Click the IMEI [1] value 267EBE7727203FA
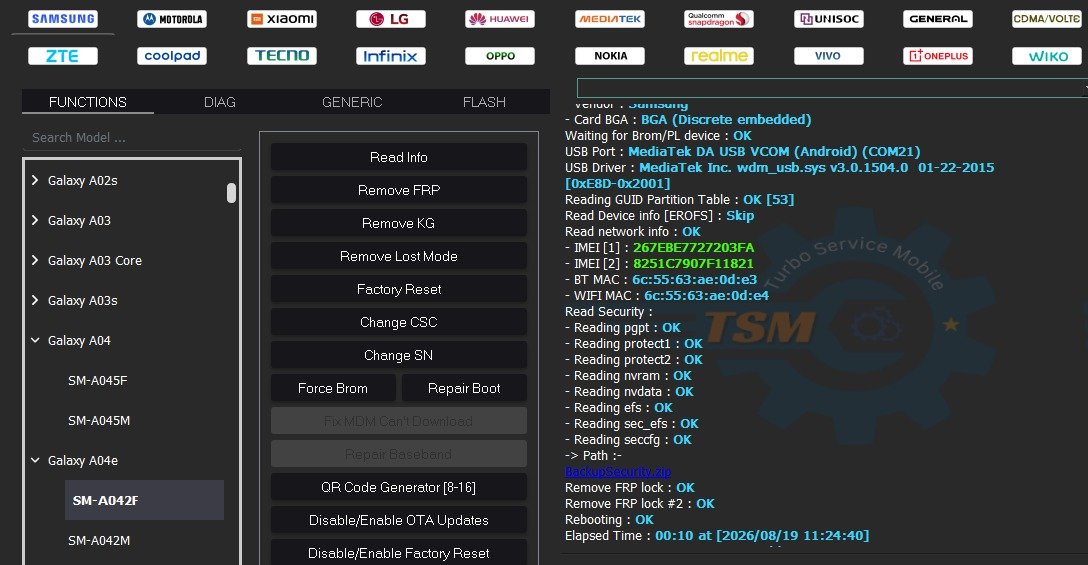Image resolution: width=1088 pixels, height=565 pixels. click(693, 248)
